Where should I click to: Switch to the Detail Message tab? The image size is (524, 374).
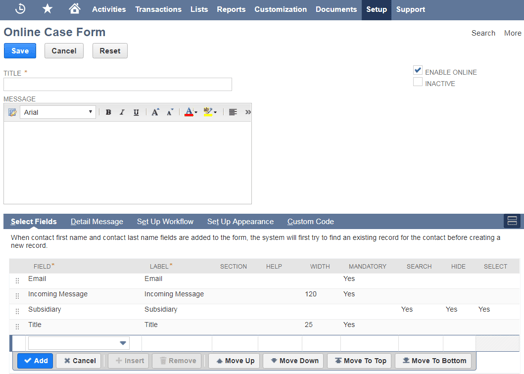[97, 222]
